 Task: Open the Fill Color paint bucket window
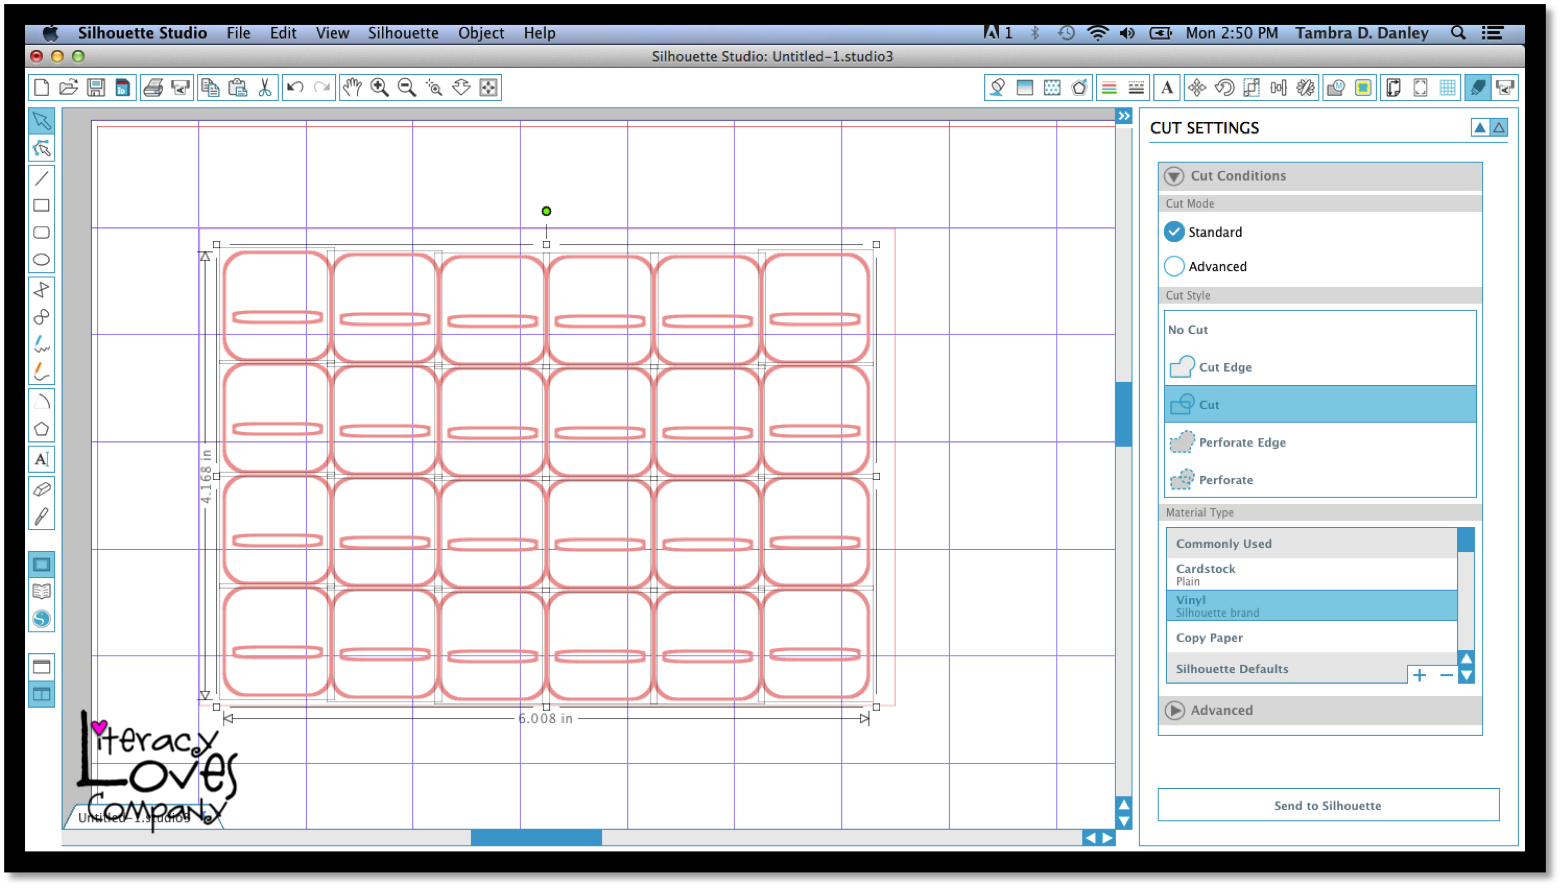(x=997, y=88)
